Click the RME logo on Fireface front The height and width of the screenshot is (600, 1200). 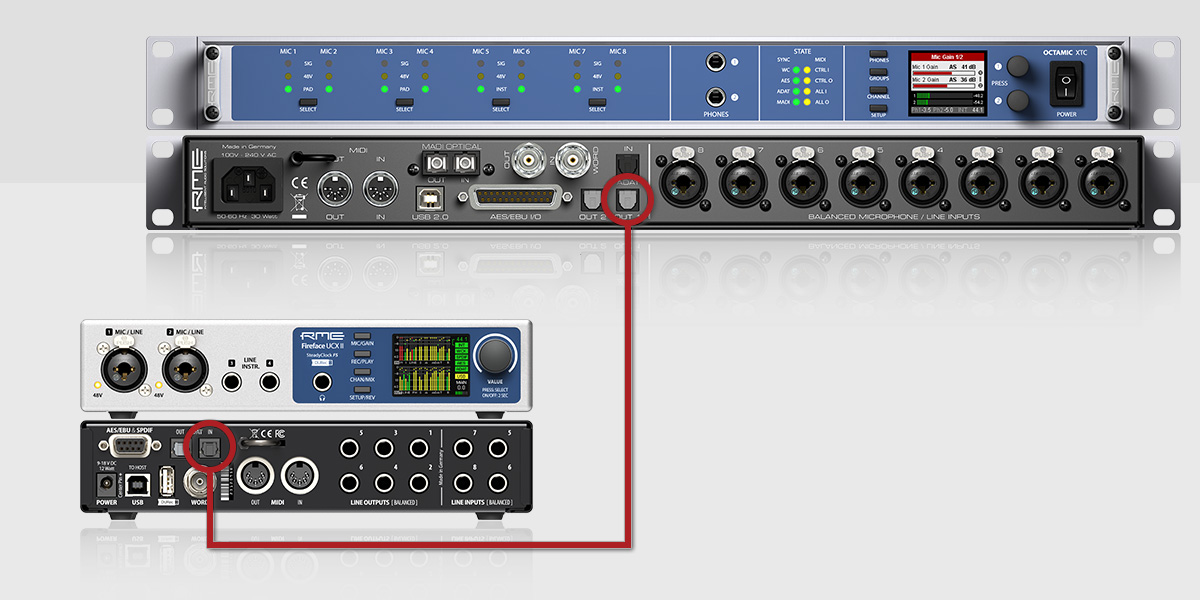point(321,335)
